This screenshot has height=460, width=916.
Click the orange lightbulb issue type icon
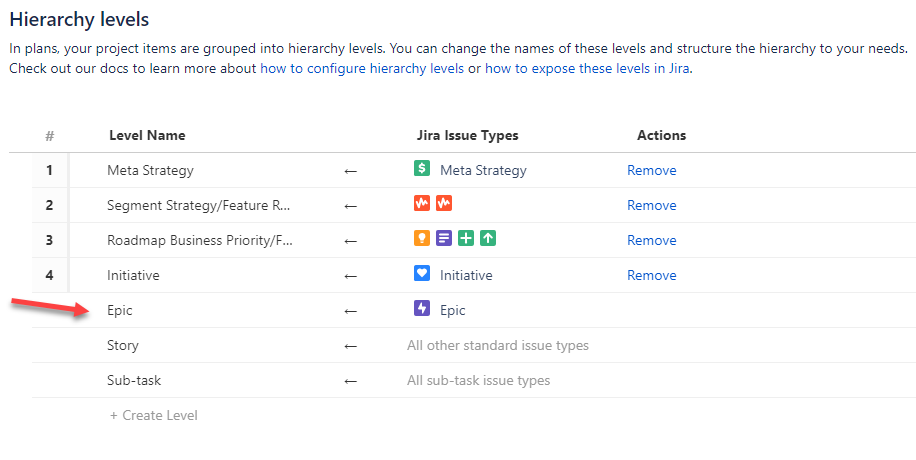[x=422, y=239]
